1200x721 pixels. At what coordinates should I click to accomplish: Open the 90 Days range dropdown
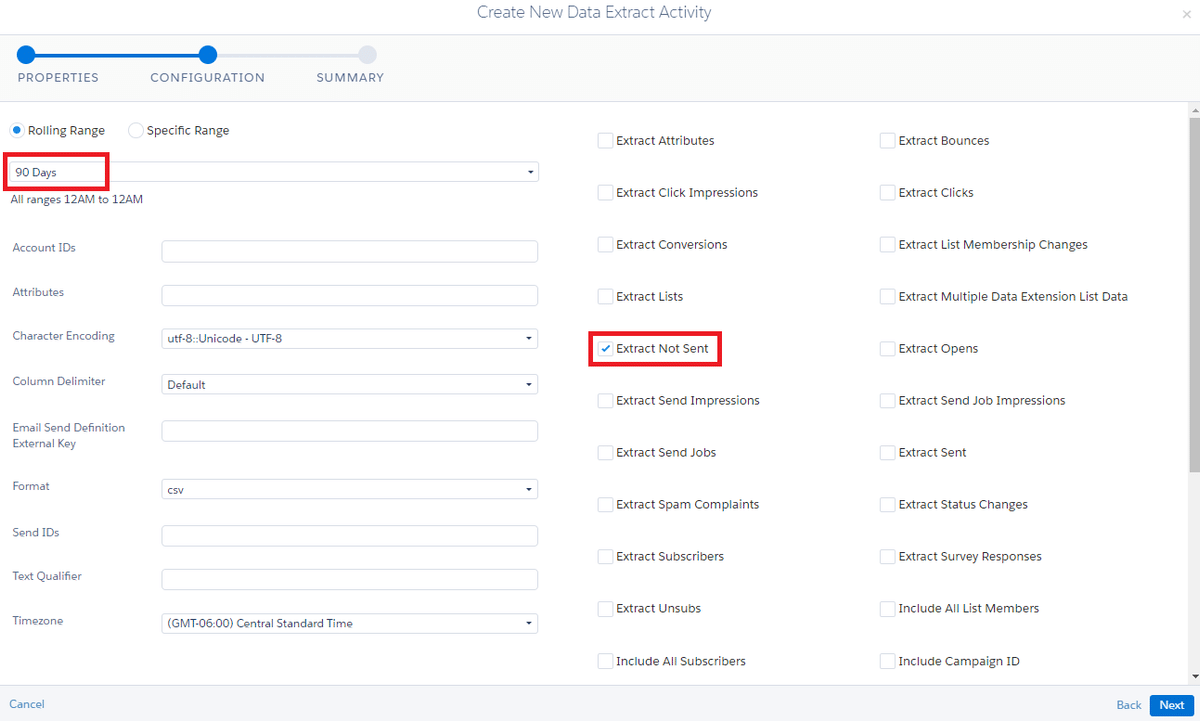274,172
